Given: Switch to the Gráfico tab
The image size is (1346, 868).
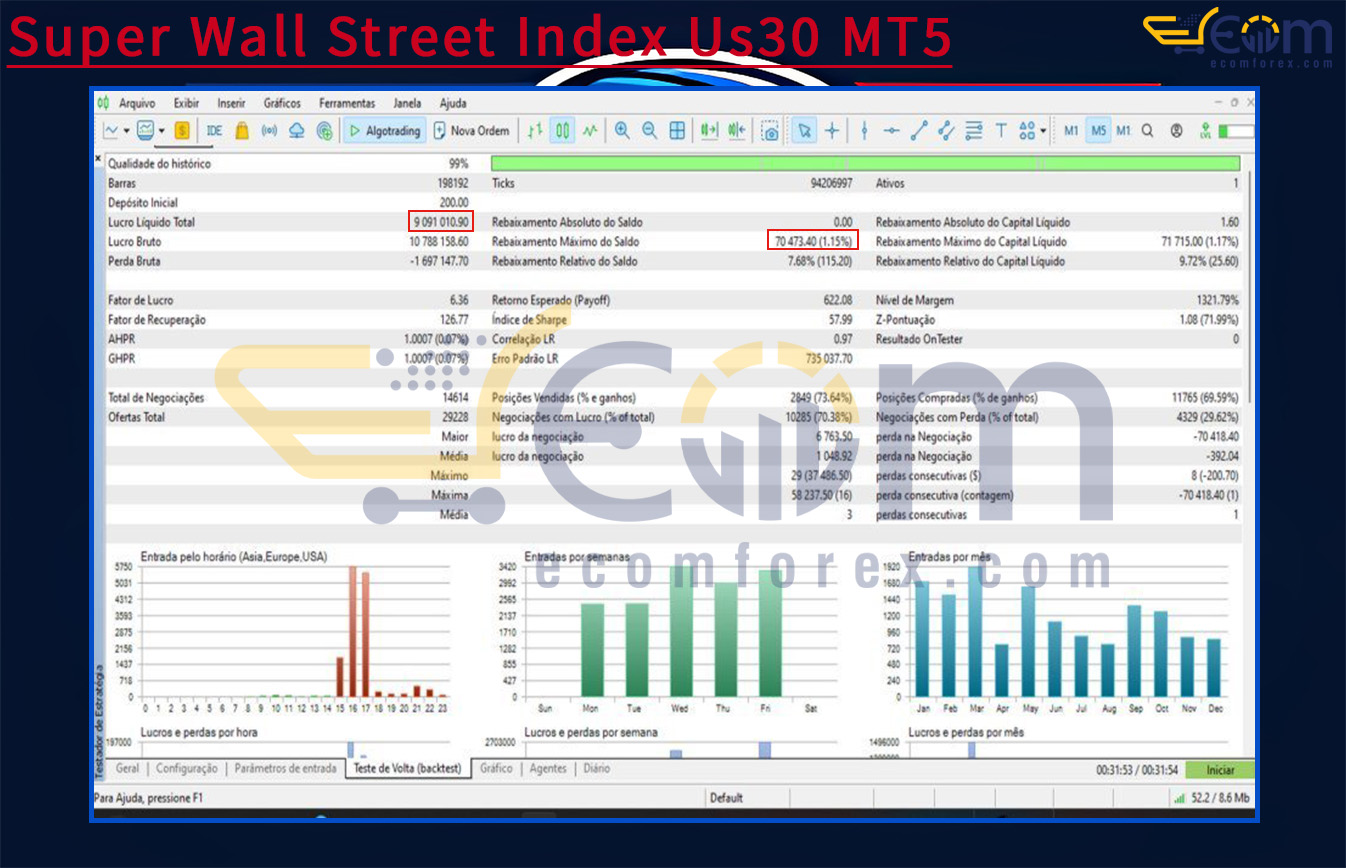Looking at the screenshot, I should (x=496, y=769).
